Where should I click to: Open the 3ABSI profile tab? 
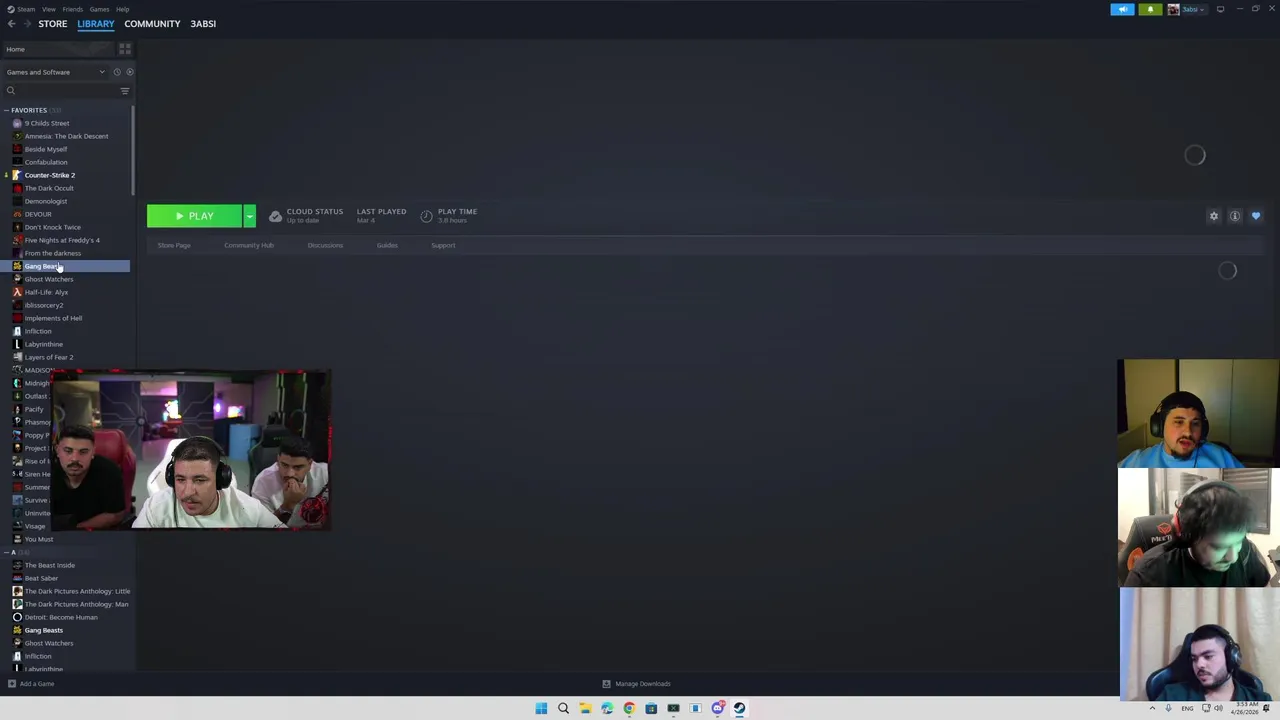point(203,24)
